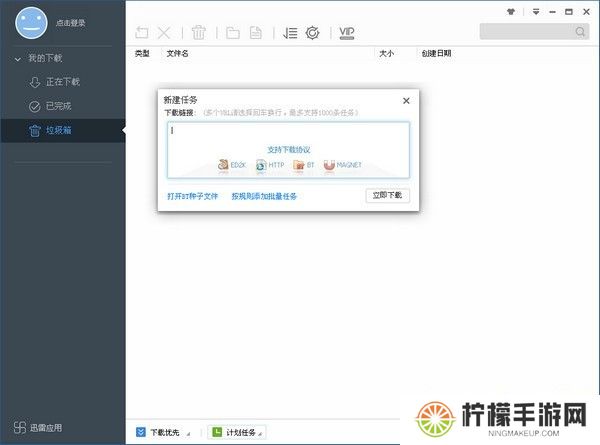Click the green 计划任务 clock icon

[x=217, y=432]
